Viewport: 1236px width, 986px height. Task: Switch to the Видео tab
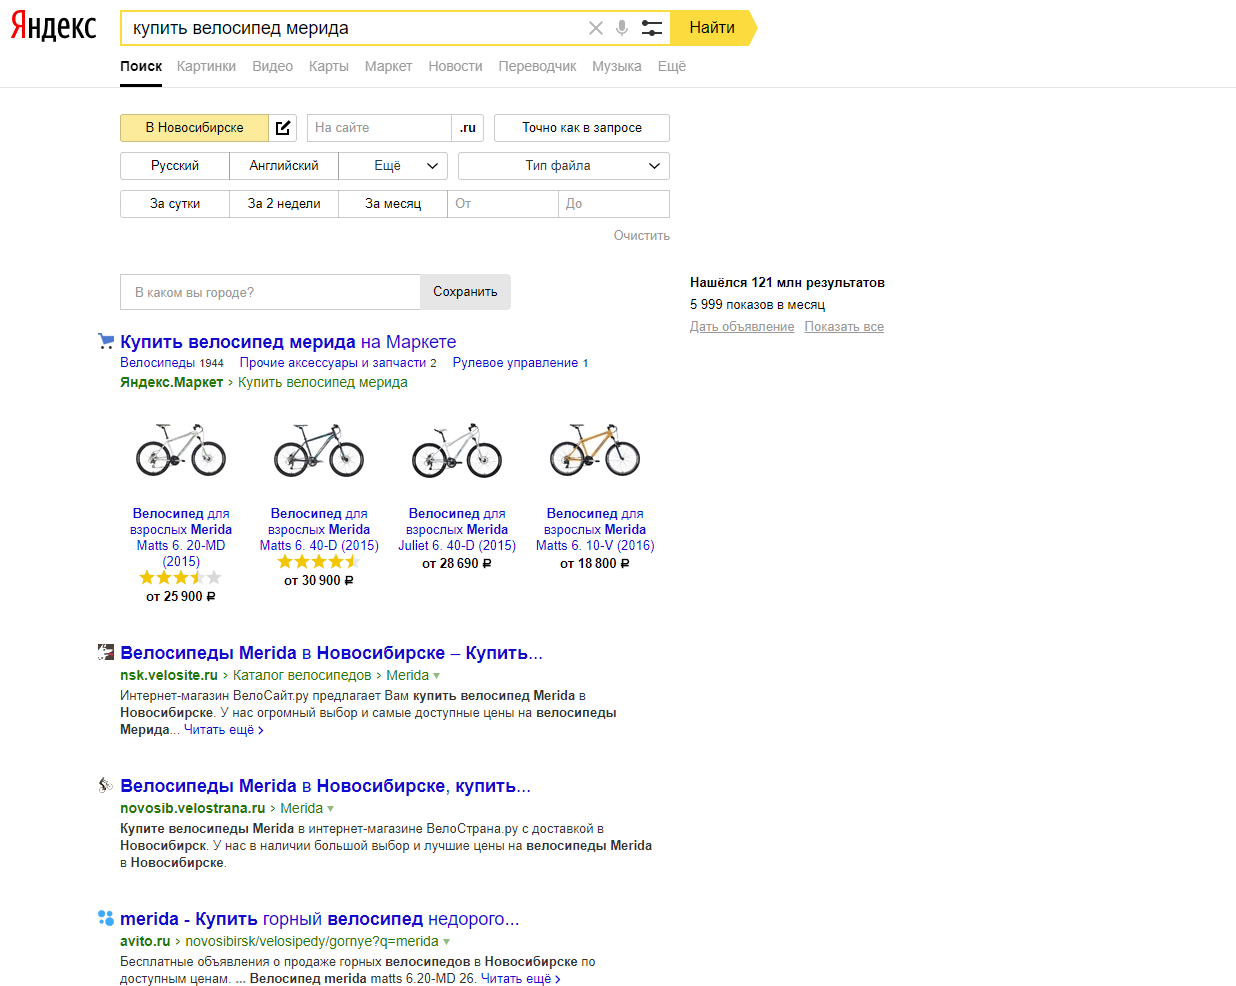coord(272,66)
